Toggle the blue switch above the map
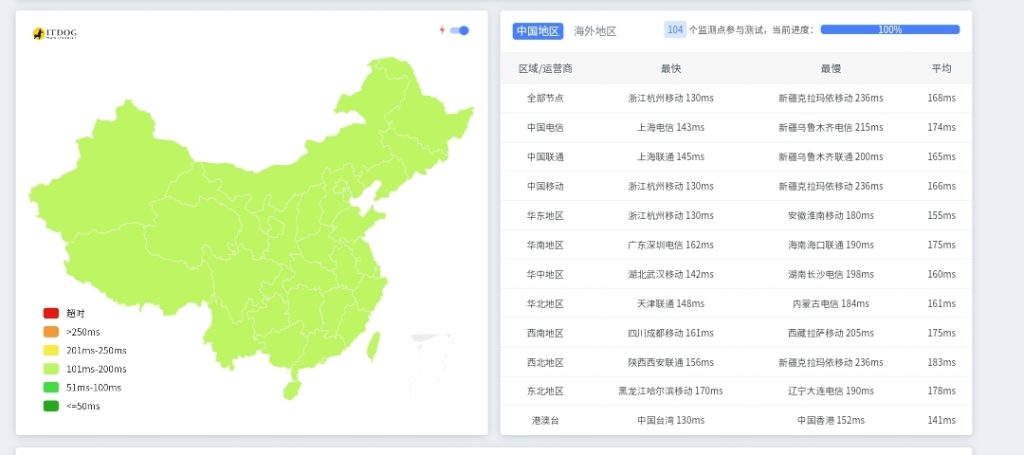 click(x=460, y=30)
